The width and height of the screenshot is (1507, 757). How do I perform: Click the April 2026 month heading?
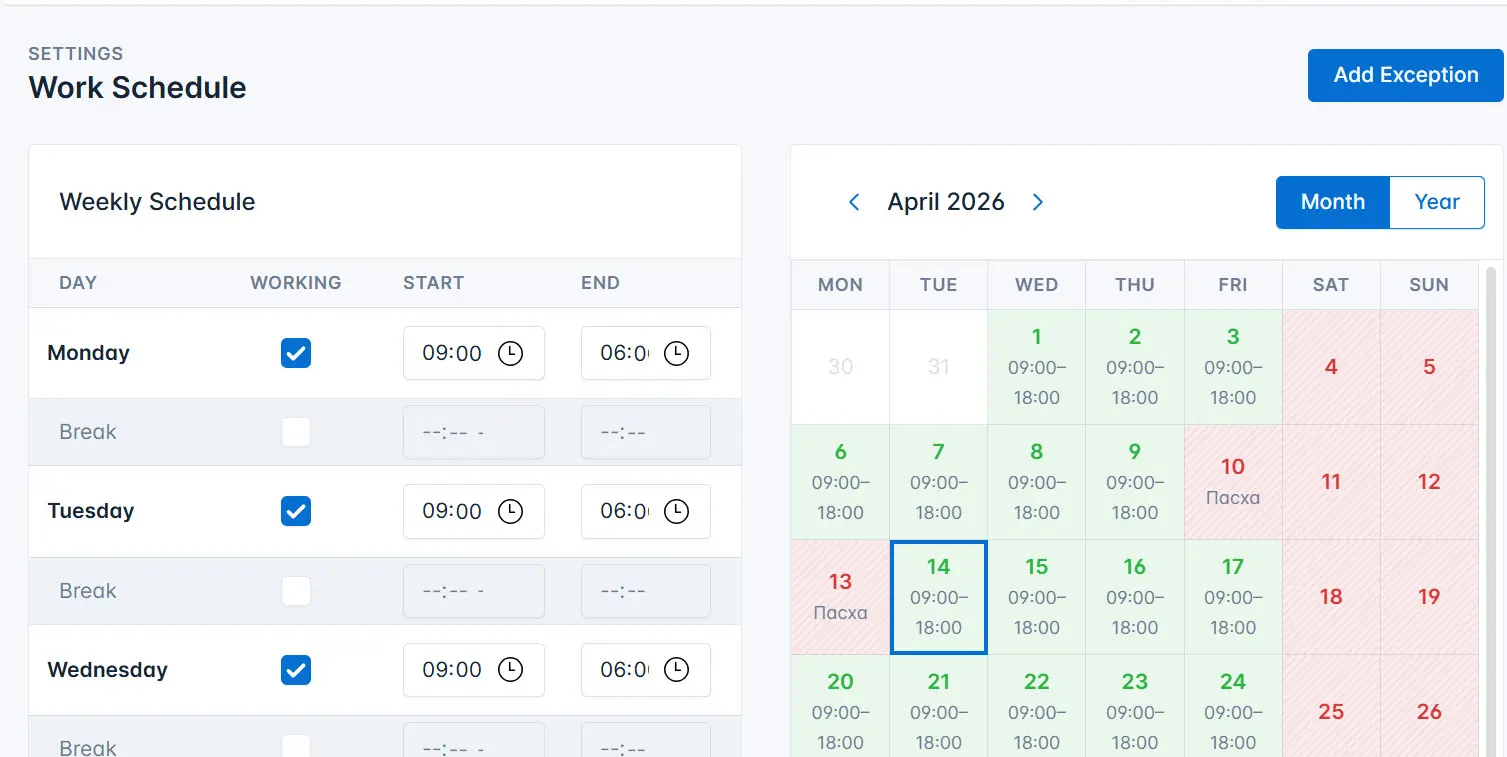click(x=945, y=202)
